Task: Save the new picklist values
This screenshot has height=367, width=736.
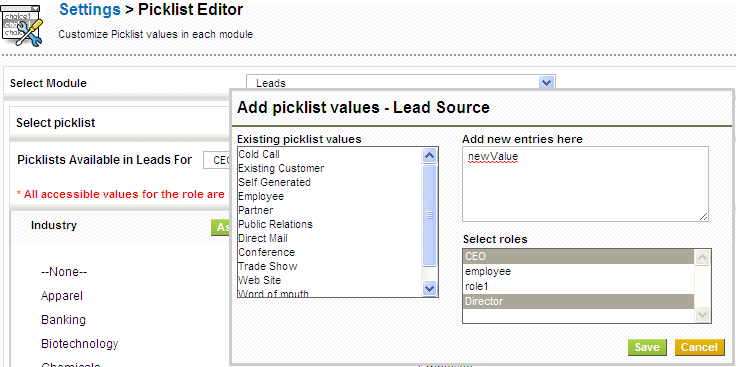Action: click(647, 347)
